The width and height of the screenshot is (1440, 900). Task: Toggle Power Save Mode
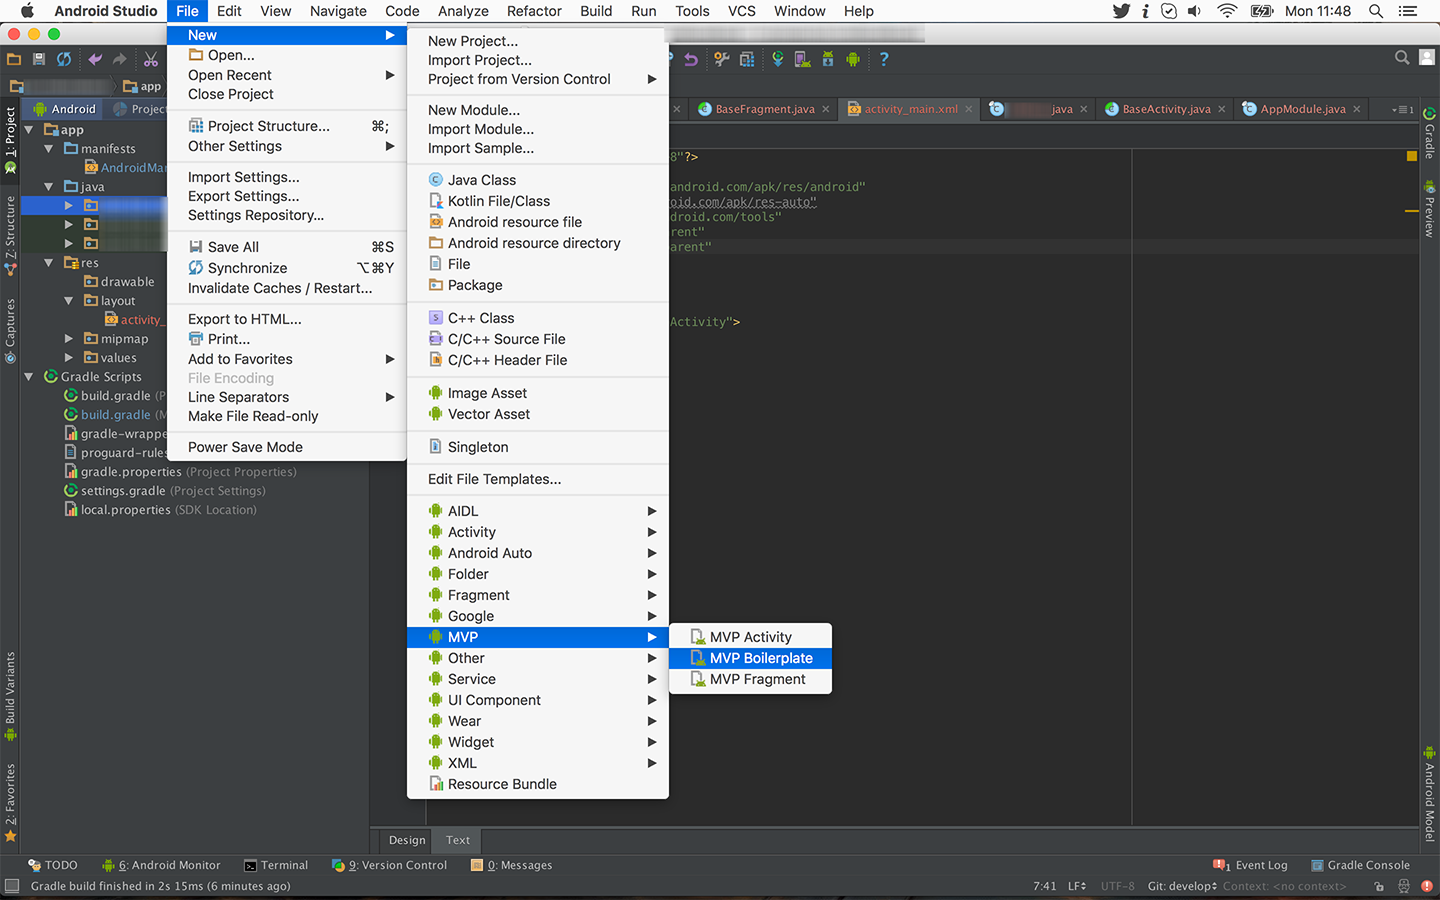coord(287,447)
